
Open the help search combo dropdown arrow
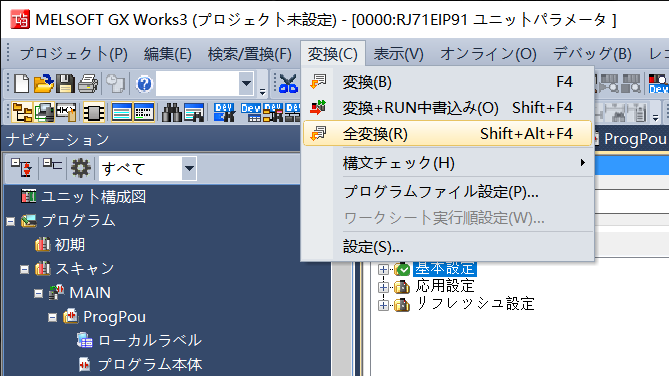coord(246,84)
